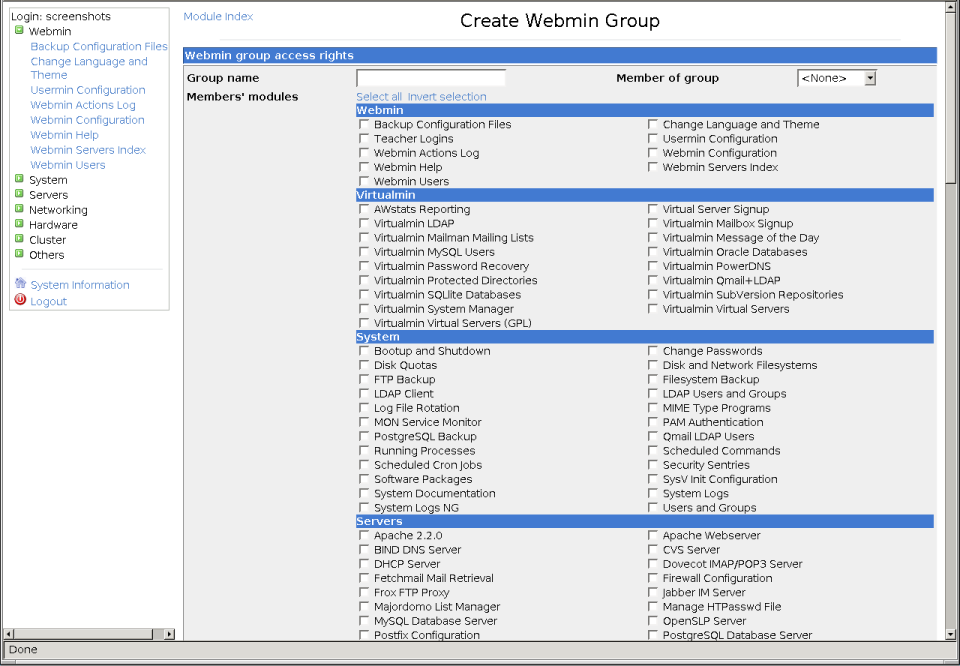
Task: Expand the Networking category in sidebar
Action: [19, 209]
